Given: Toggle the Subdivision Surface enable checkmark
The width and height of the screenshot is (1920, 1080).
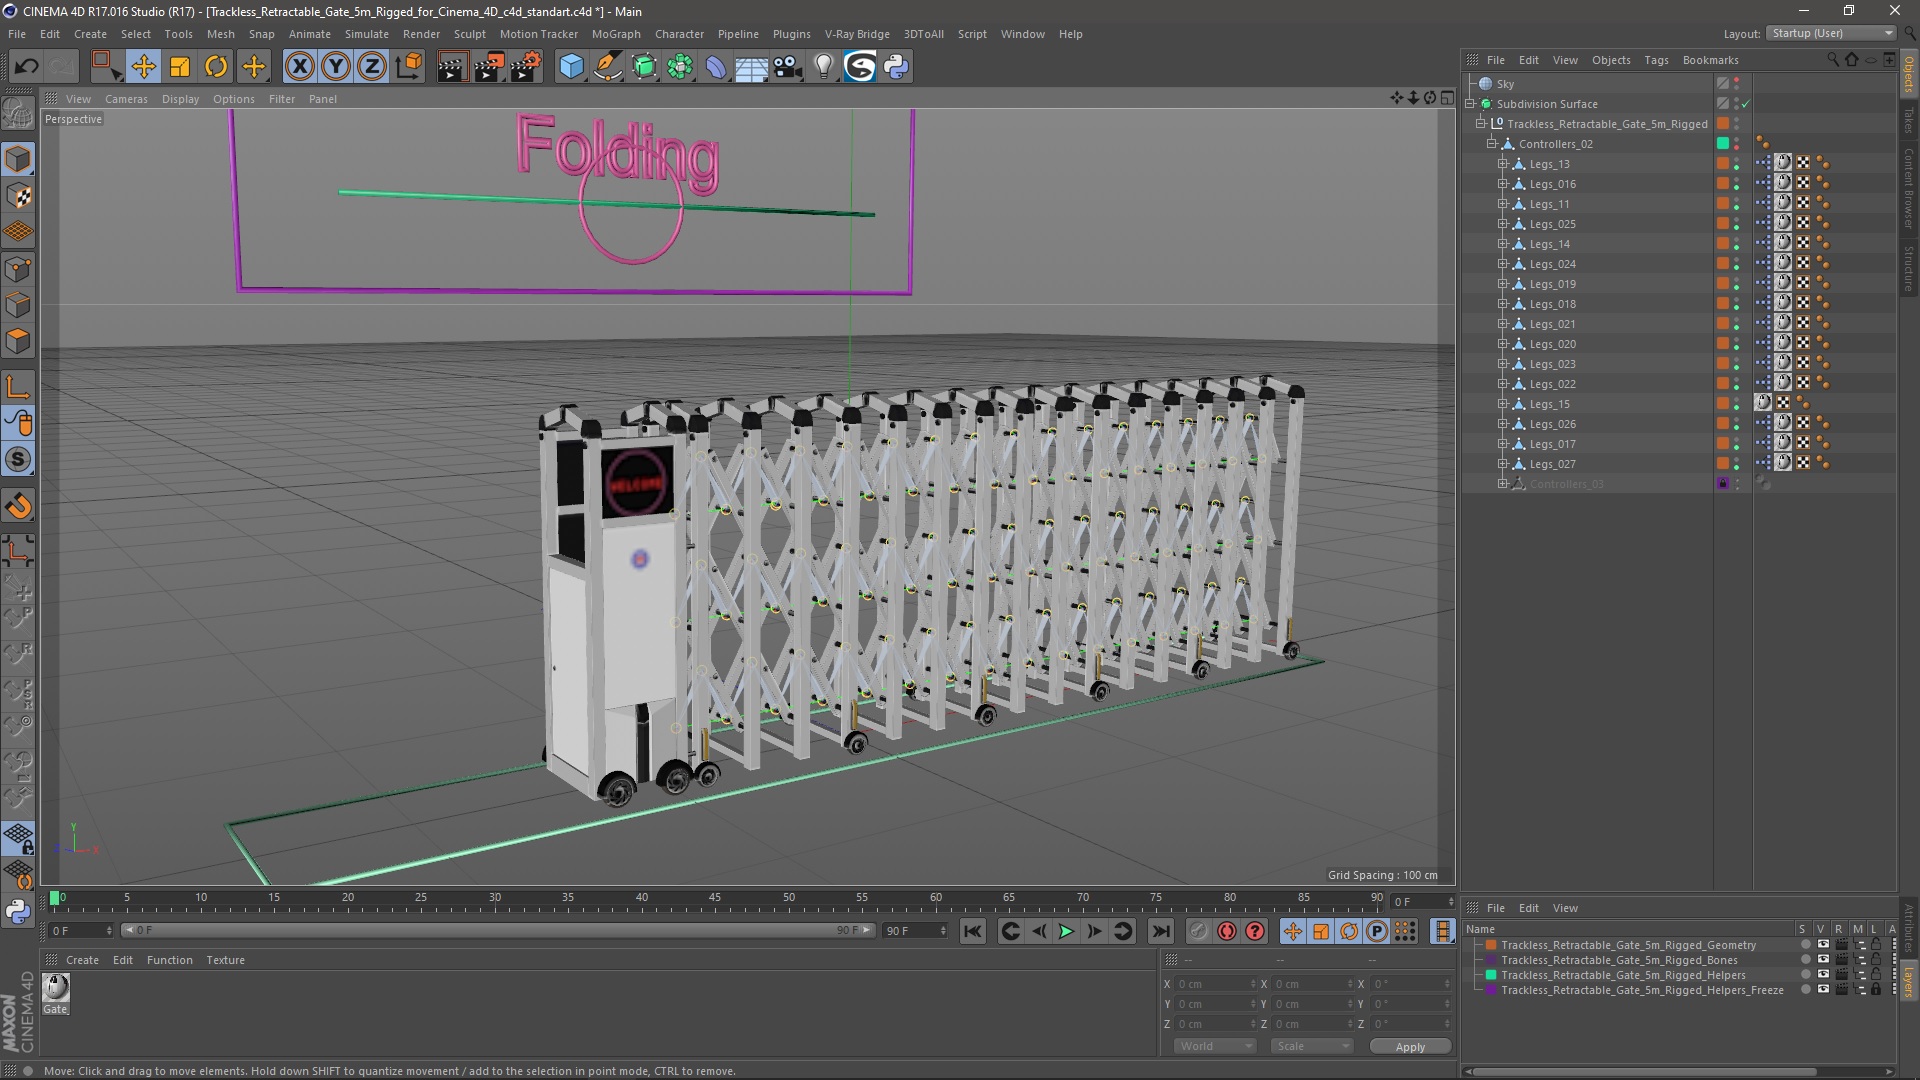Looking at the screenshot, I should [1746, 104].
